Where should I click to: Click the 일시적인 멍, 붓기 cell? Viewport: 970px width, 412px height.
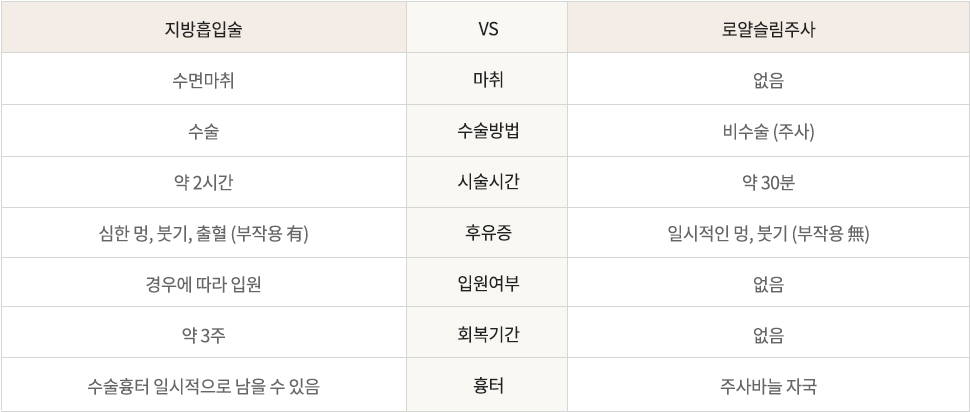pyautogui.click(x=768, y=234)
